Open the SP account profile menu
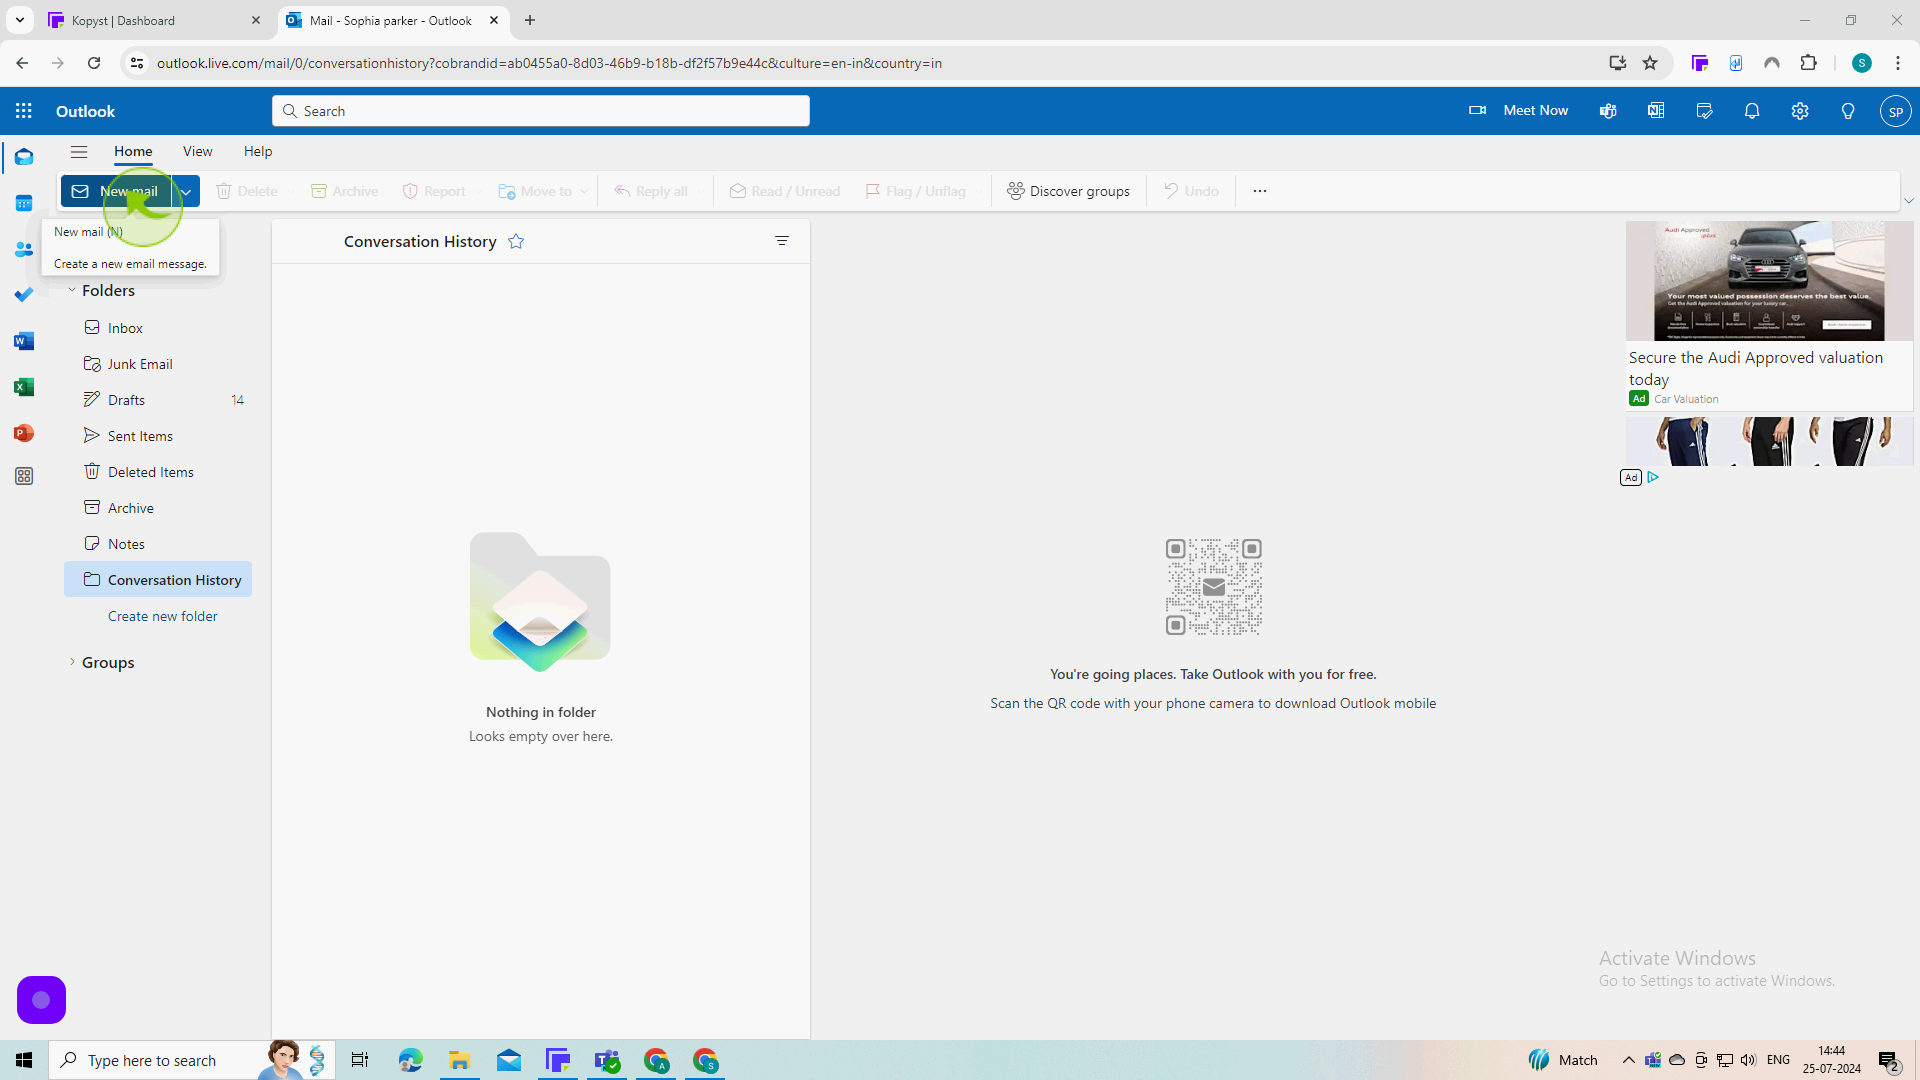Screen dimensions: 1920x1080 point(1896,111)
